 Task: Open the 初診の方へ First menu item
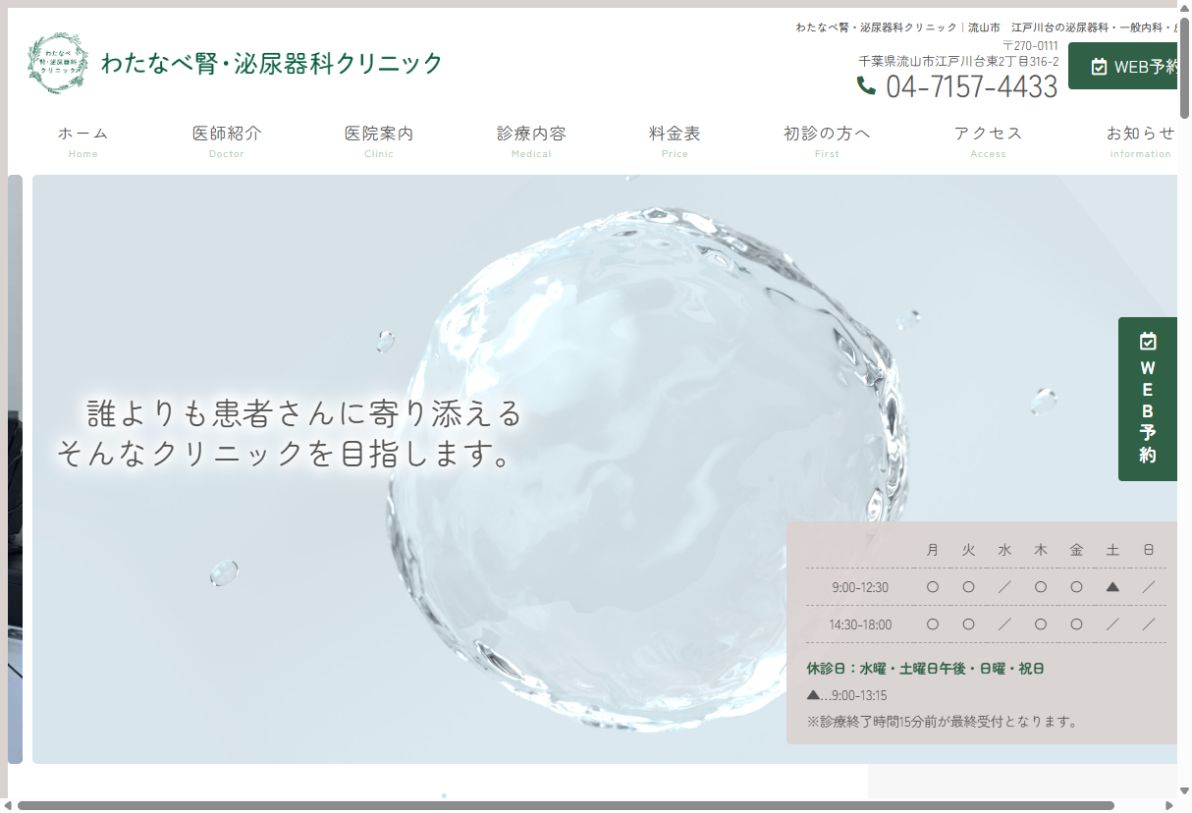(x=827, y=141)
